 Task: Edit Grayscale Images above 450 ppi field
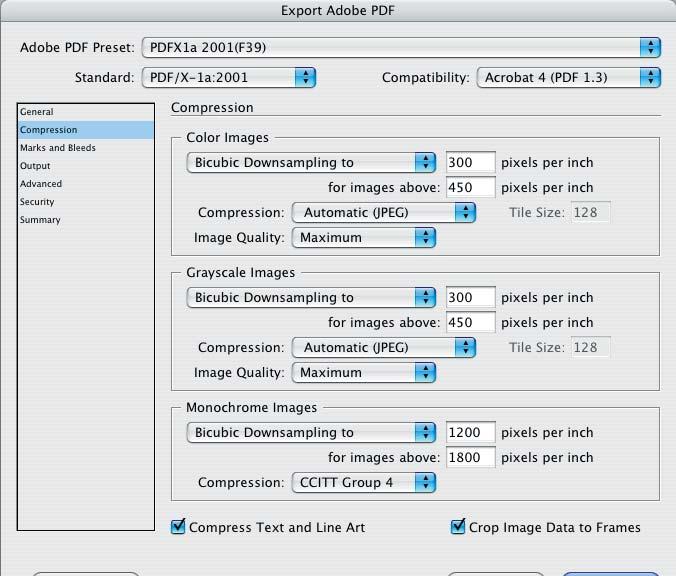tap(471, 322)
